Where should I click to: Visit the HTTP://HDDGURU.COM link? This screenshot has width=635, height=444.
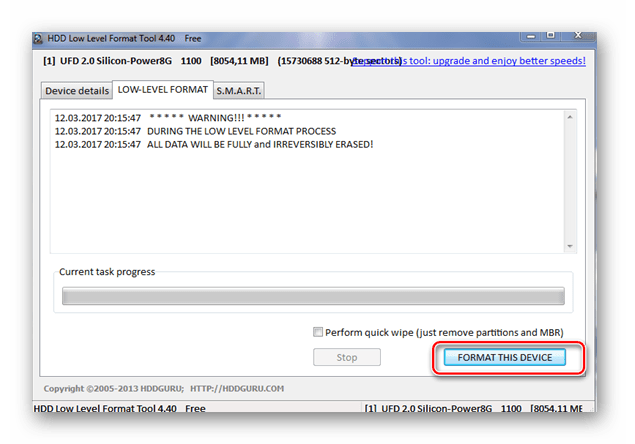pyautogui.click(x=237, y=388)
